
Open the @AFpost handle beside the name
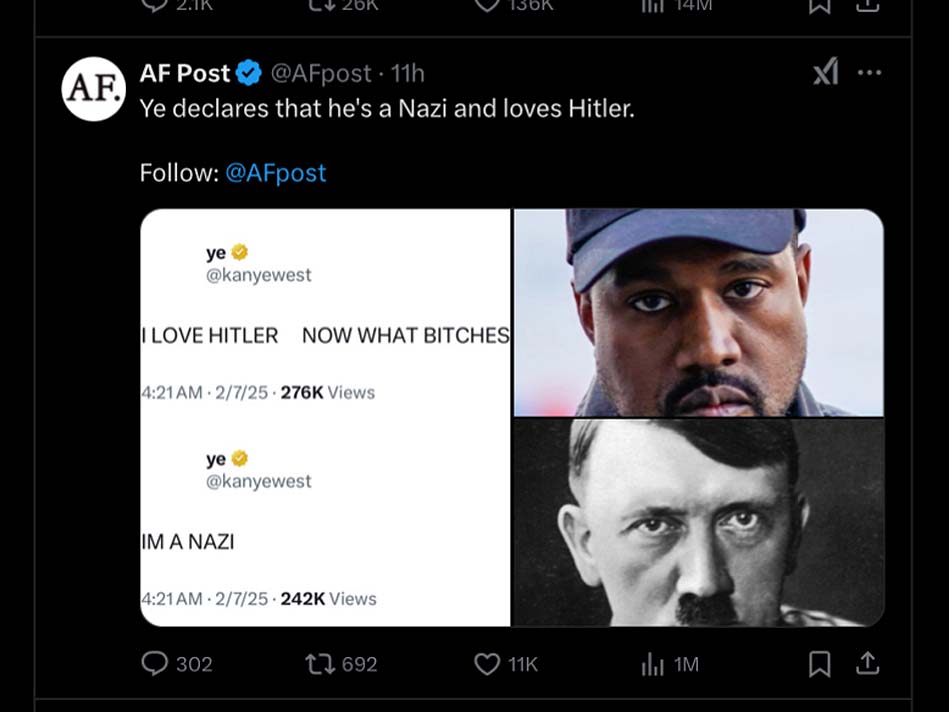(x=321, y=73)
